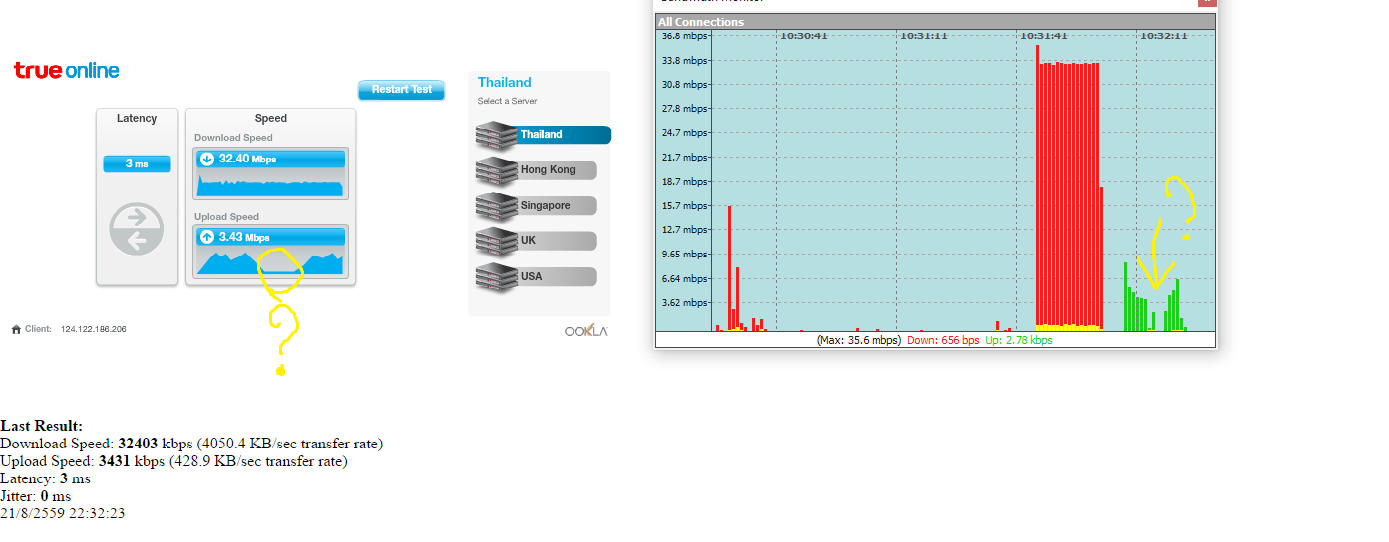Click the Up 2.78 kbps status text
The width and height of the screenshot is (1389, 542).
[1019, 340]
